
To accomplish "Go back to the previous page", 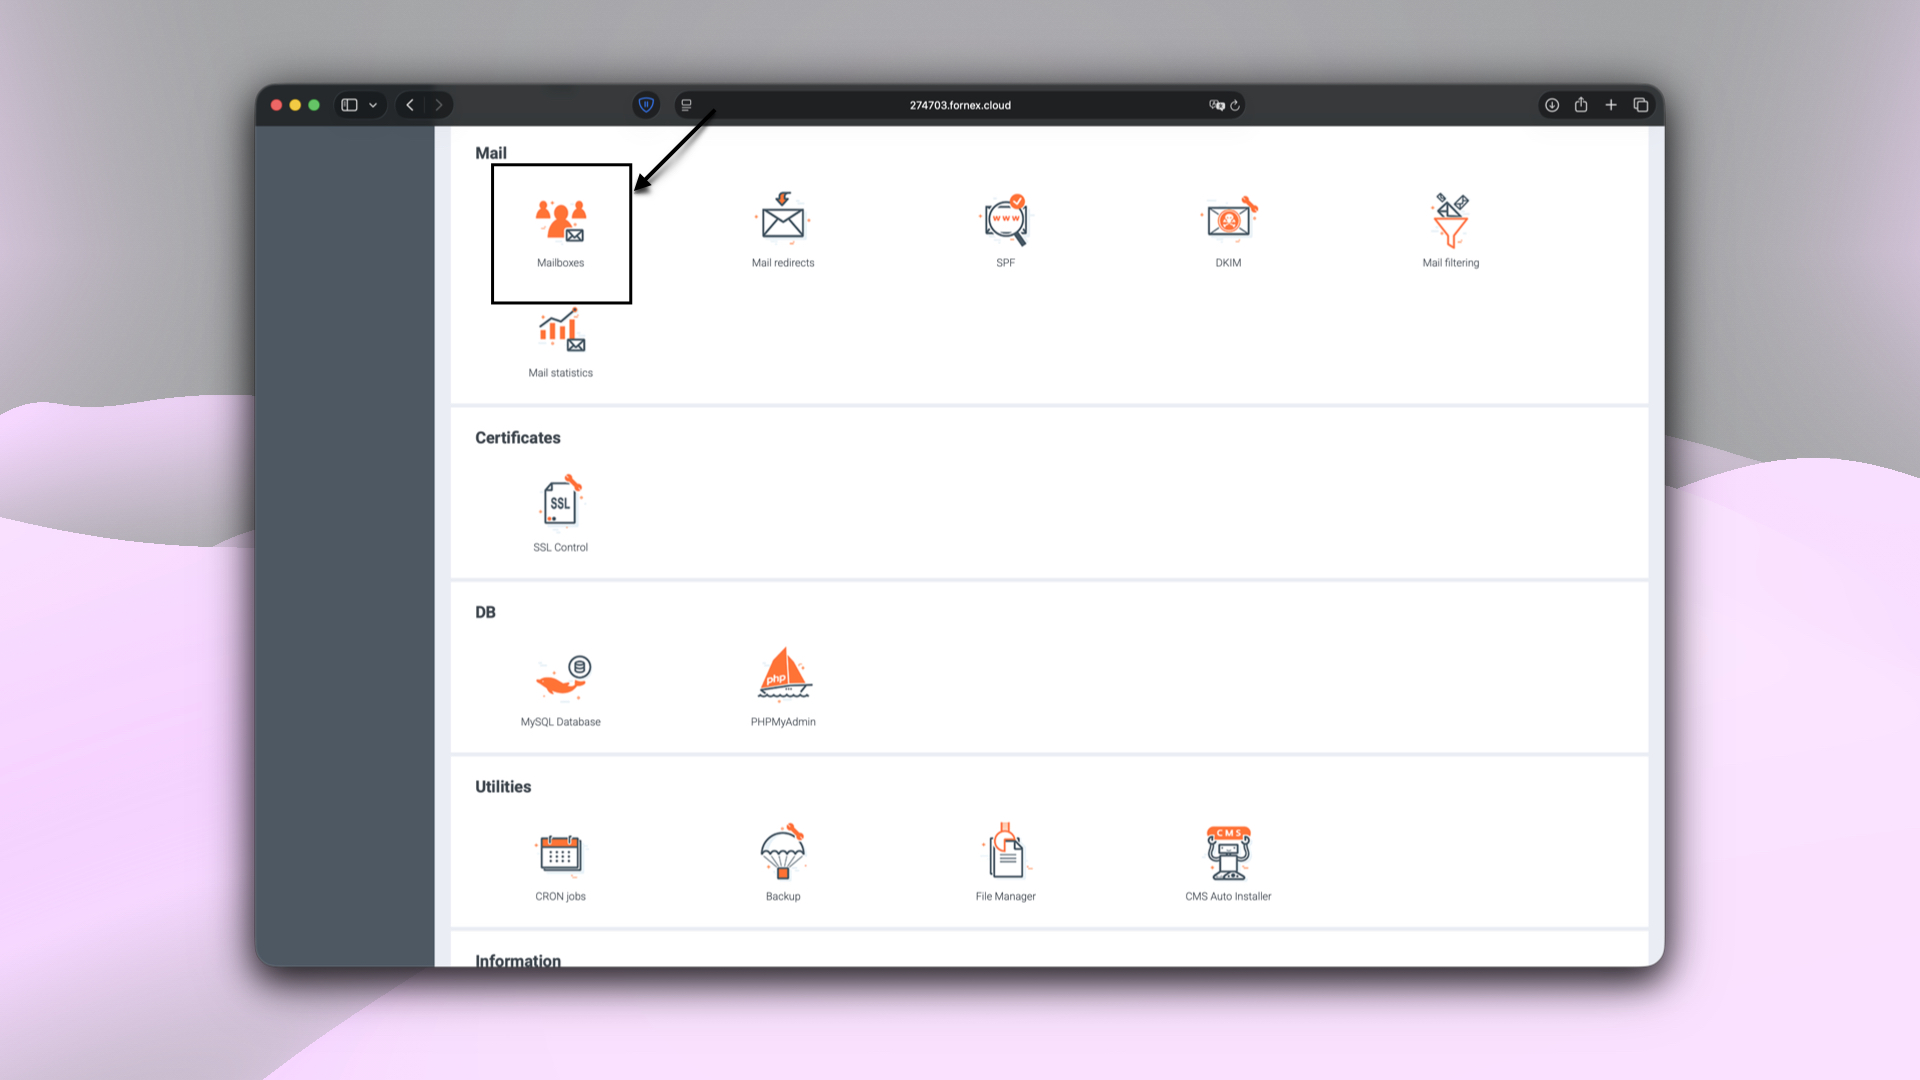I will click(409, 104).
